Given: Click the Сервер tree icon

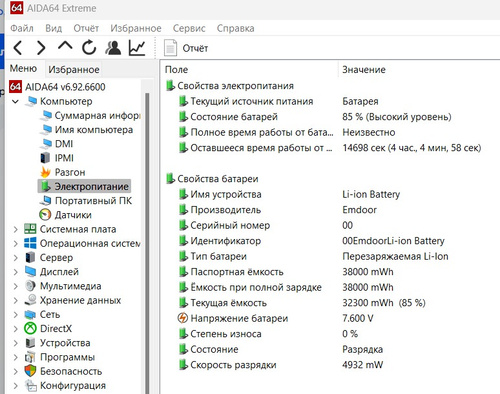Looking at the screenshot, I should [x=30, y=257].
